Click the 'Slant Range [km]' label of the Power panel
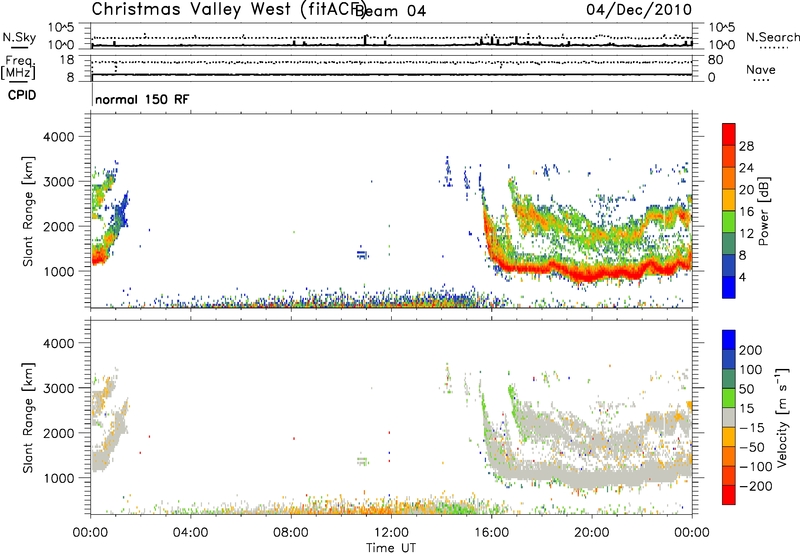The image size is (800, 554). [x=28, y=211]
